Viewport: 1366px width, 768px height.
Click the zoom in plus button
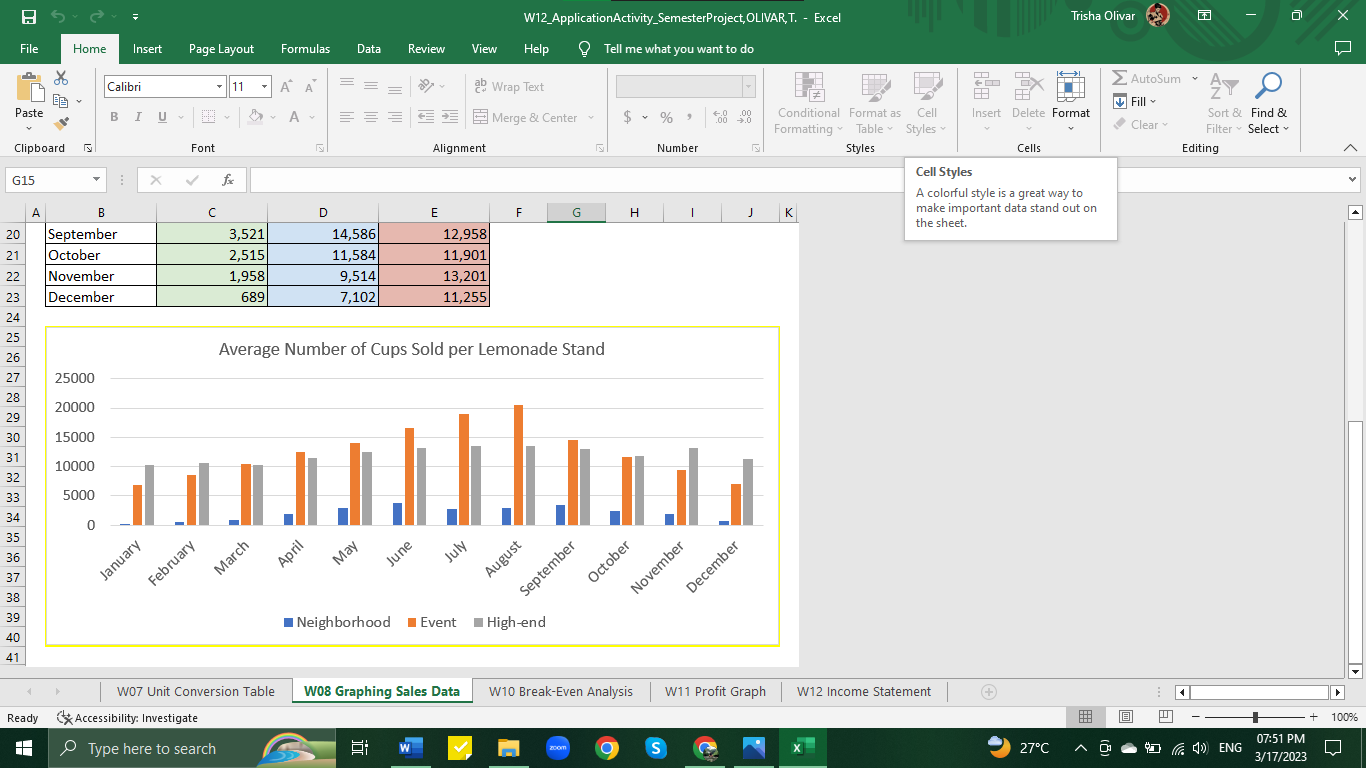[x=1313, y=718]
